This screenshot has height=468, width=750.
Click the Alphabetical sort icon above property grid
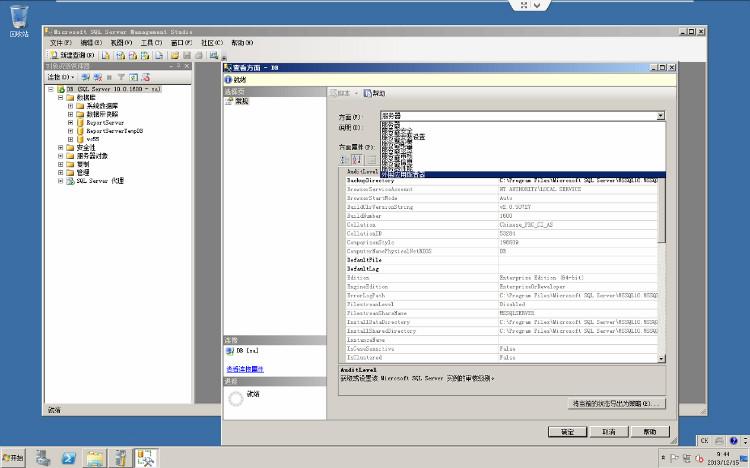click(357, 159)
